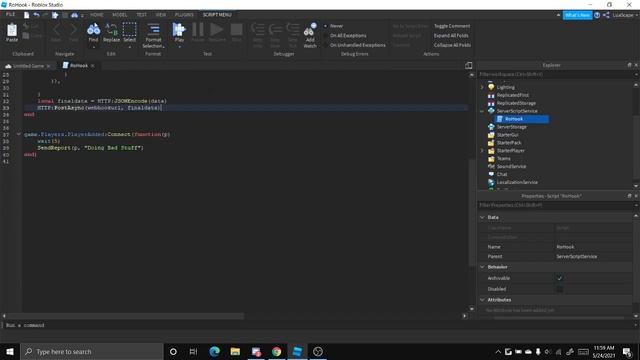Close the RoHook script tab
This screenshot has height=360, width=640.
click(x=93, y=66)
